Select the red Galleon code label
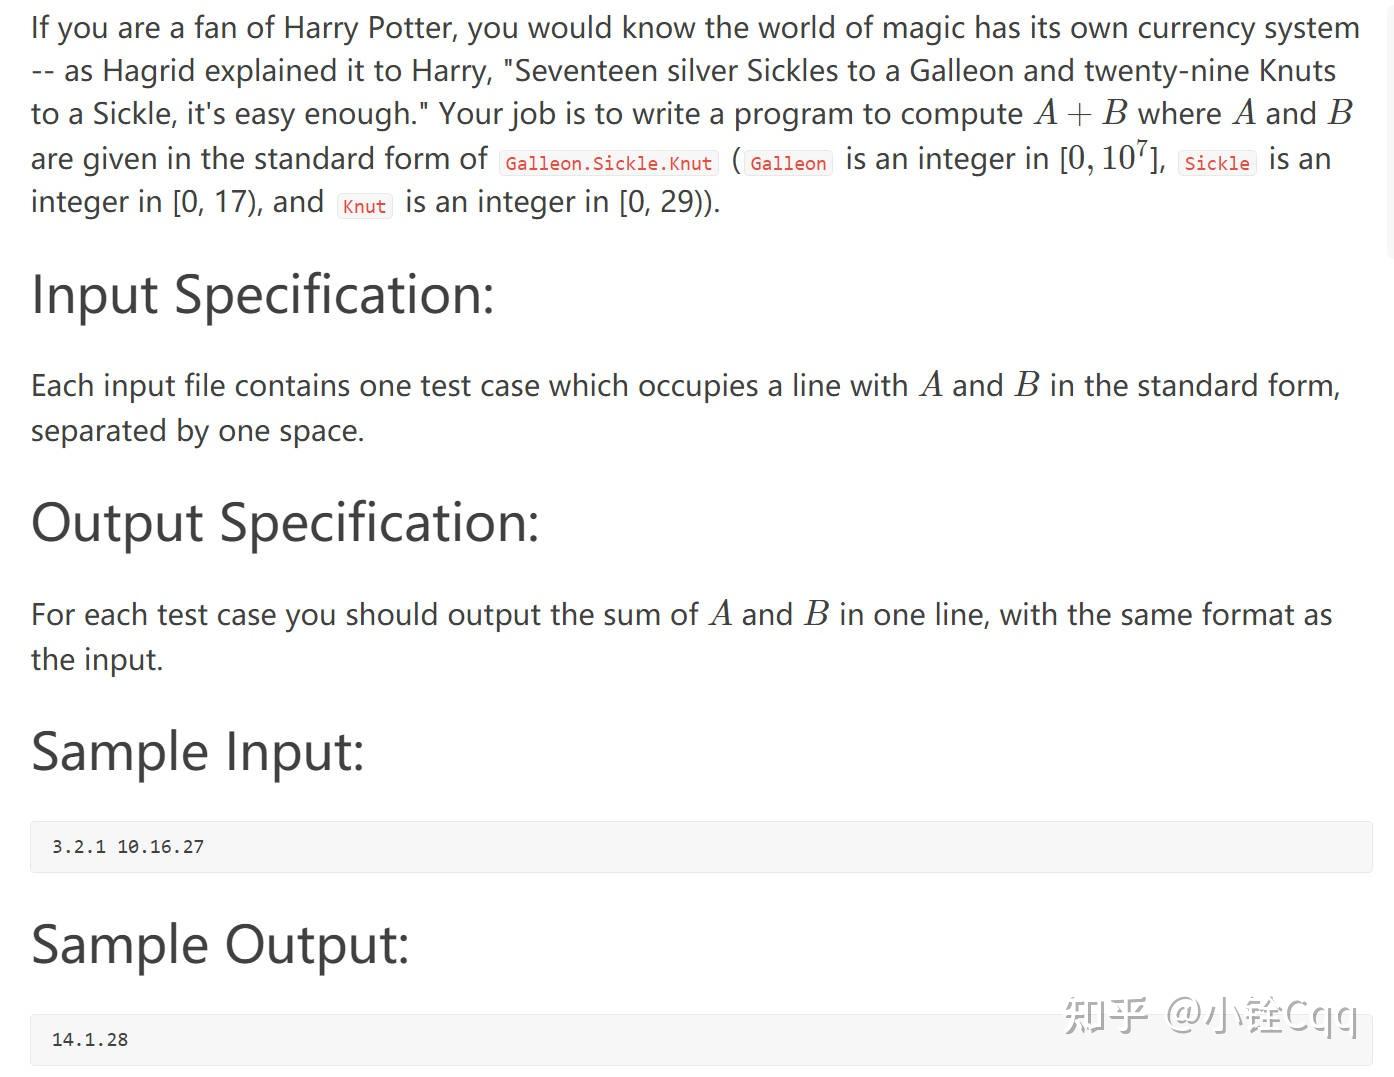Screen dimensions: 1394x1077 pyautogui.click(x=788, y=163)
